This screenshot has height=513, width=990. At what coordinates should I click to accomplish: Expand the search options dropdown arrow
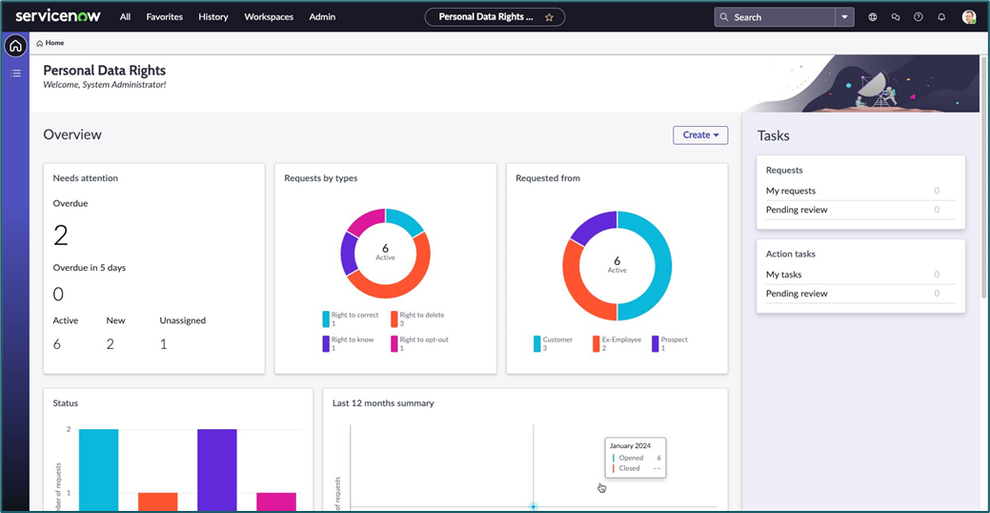click(844, 17)
